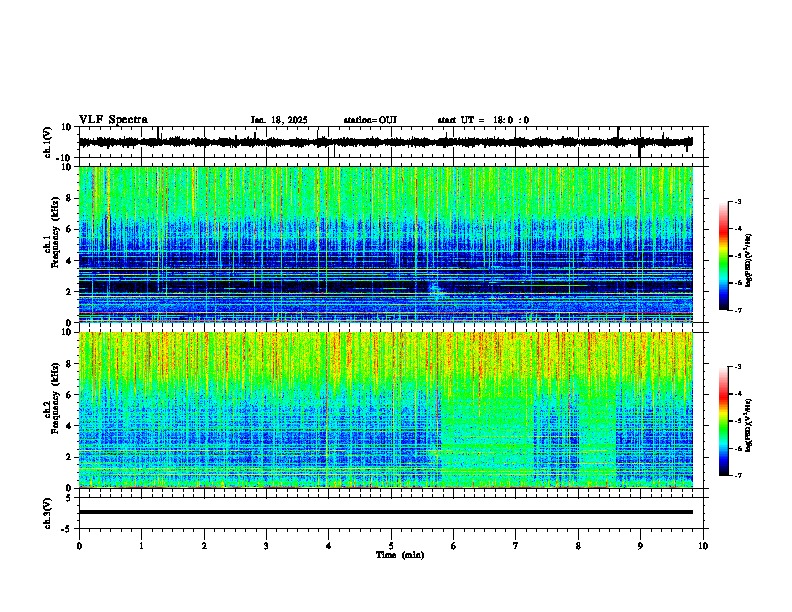Click tick label "0" on the time axis
The width and height of the screenshot is (792, 612).
click(79, 546)
